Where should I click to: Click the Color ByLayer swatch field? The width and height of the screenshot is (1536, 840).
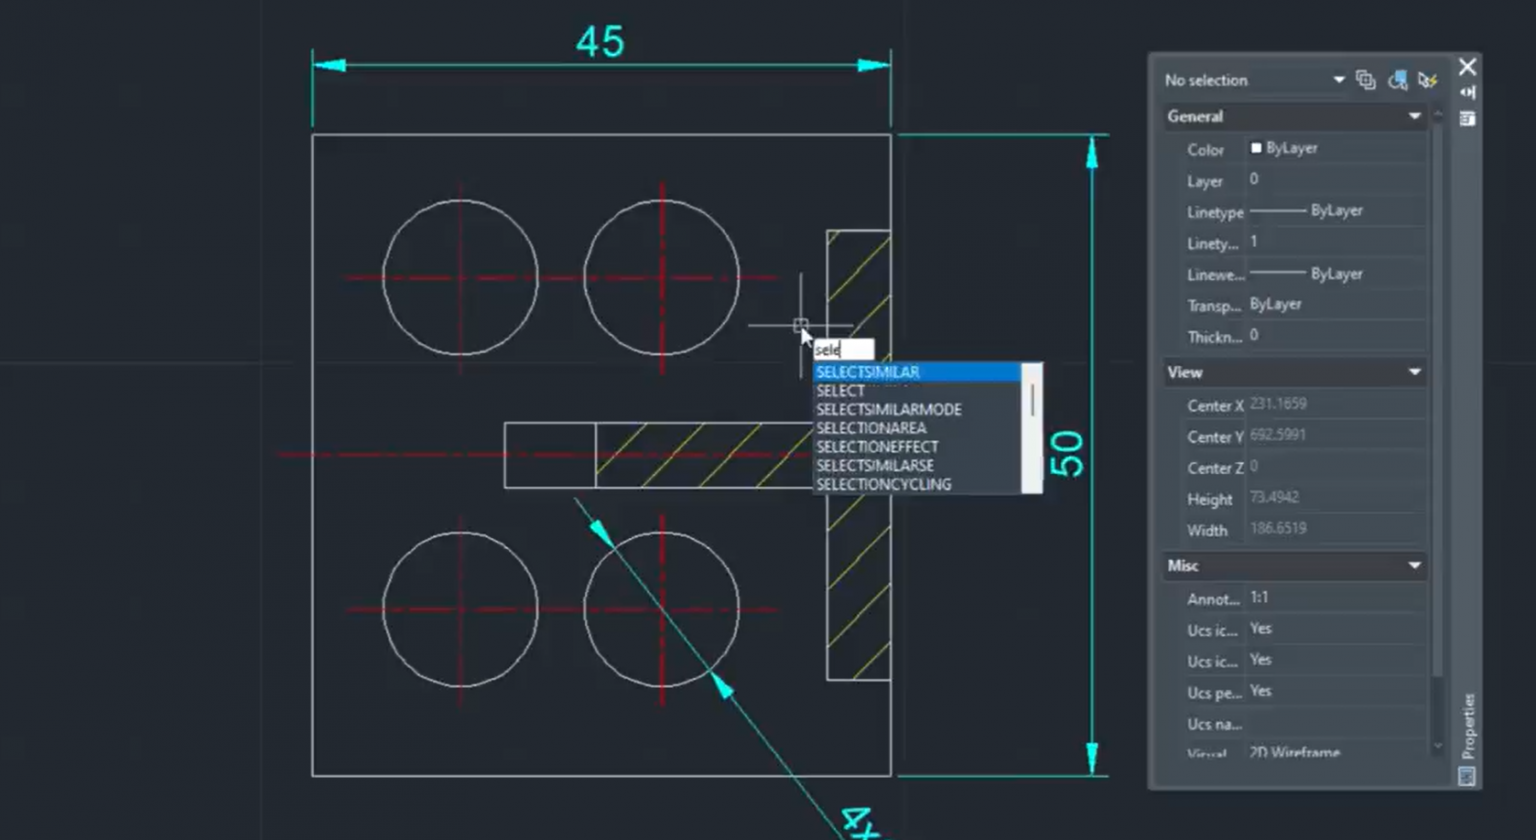tap(1334, 148)
